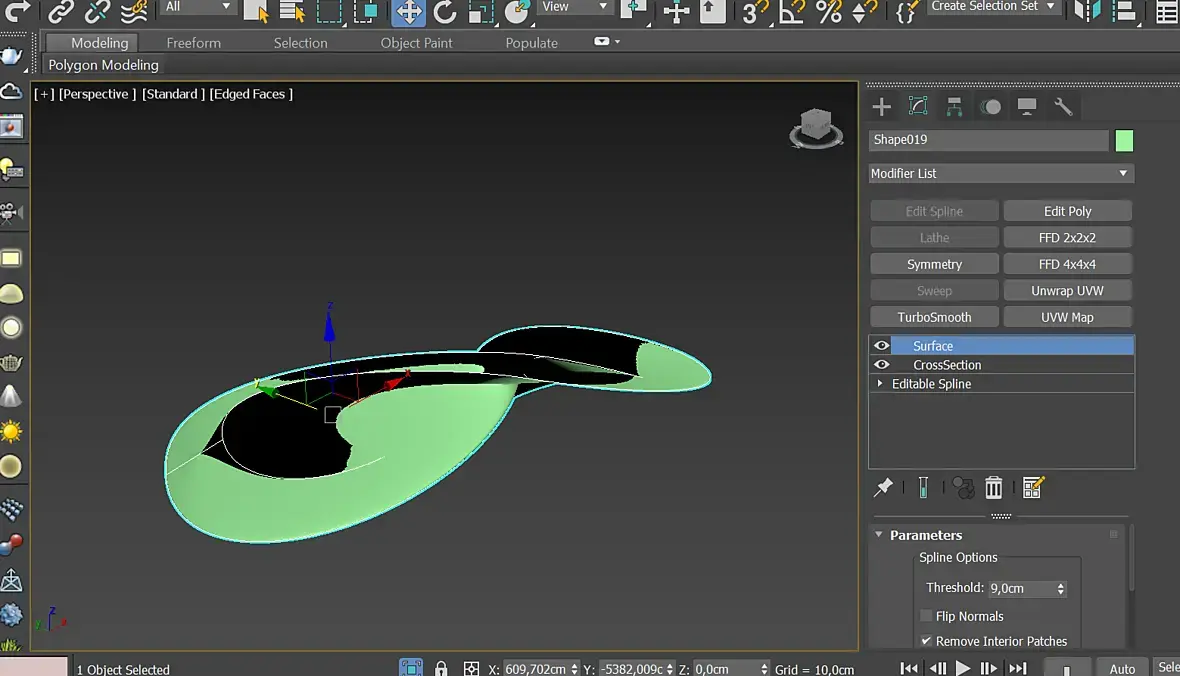The width and height of the screenshot is (1180, 676).
Task: Open Configure Modifier Sets icon
Action: [x=1033, y=487]
